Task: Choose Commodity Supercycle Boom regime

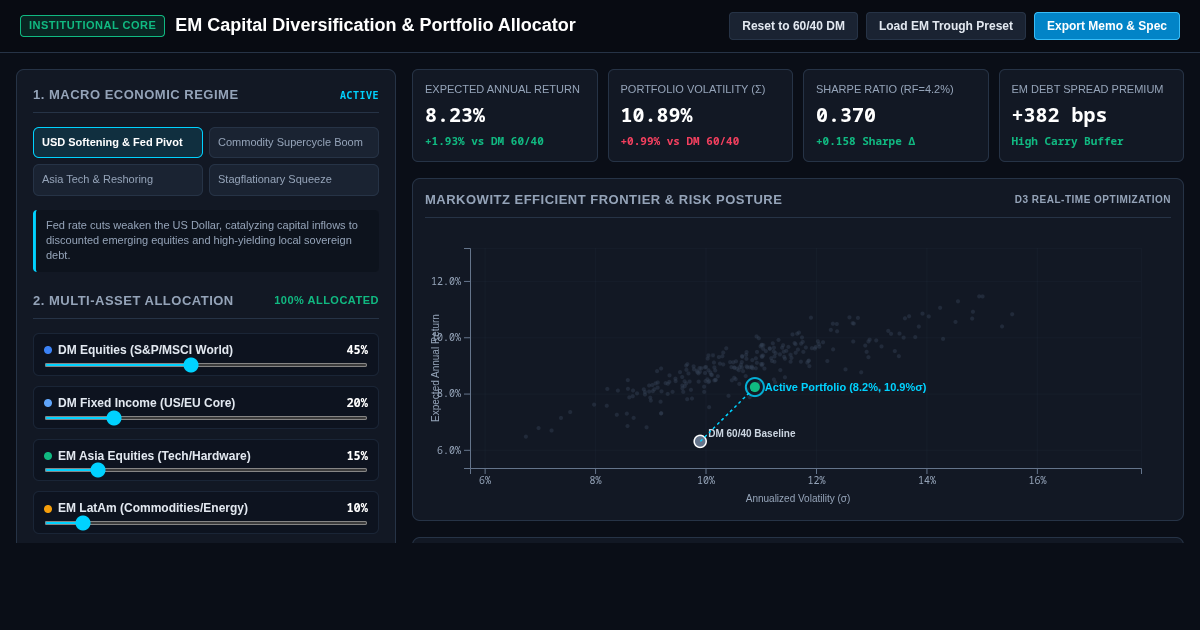Action: click(x=294, y=142)
